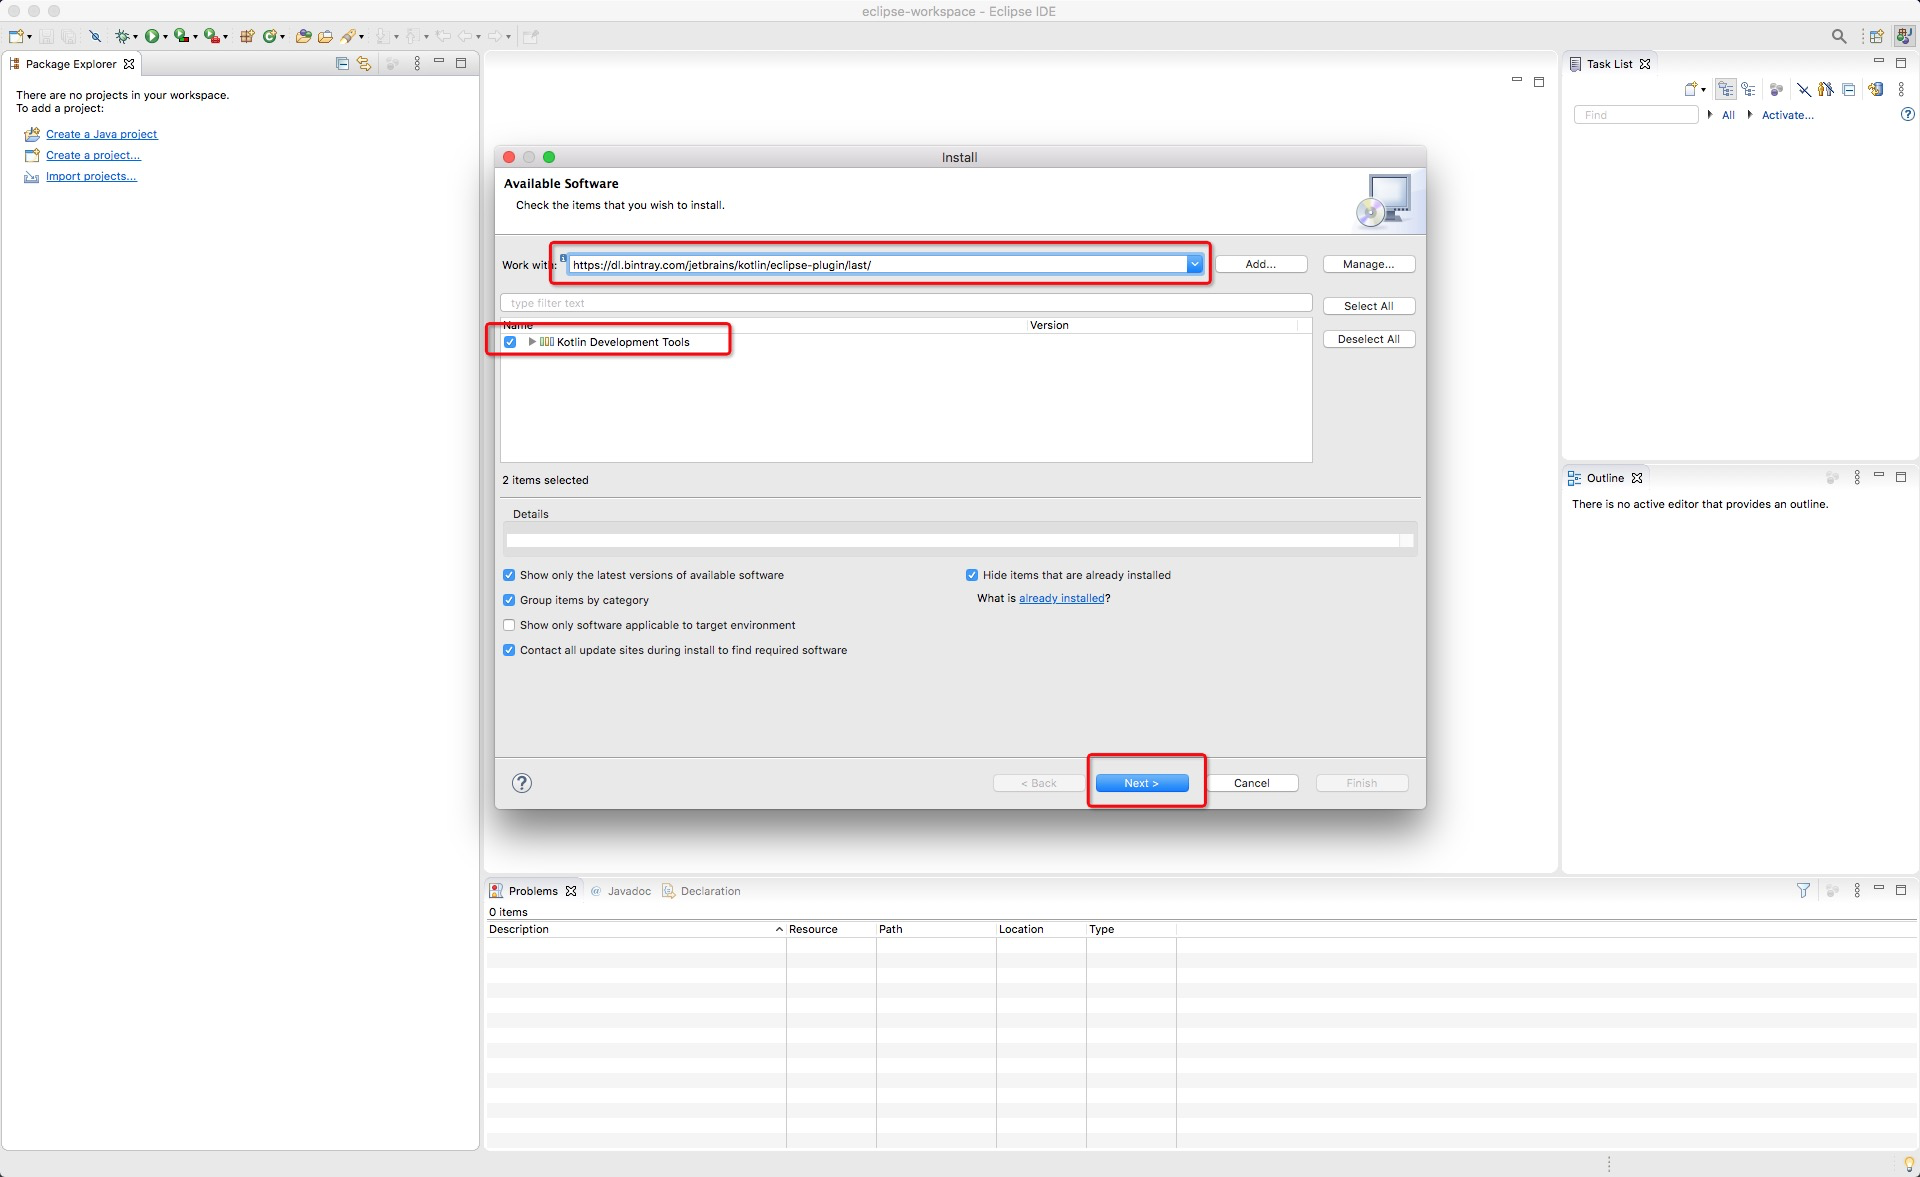Click Cancel in the Install dialog
Screen dimensions: 1920x1177
[1251, 783]
